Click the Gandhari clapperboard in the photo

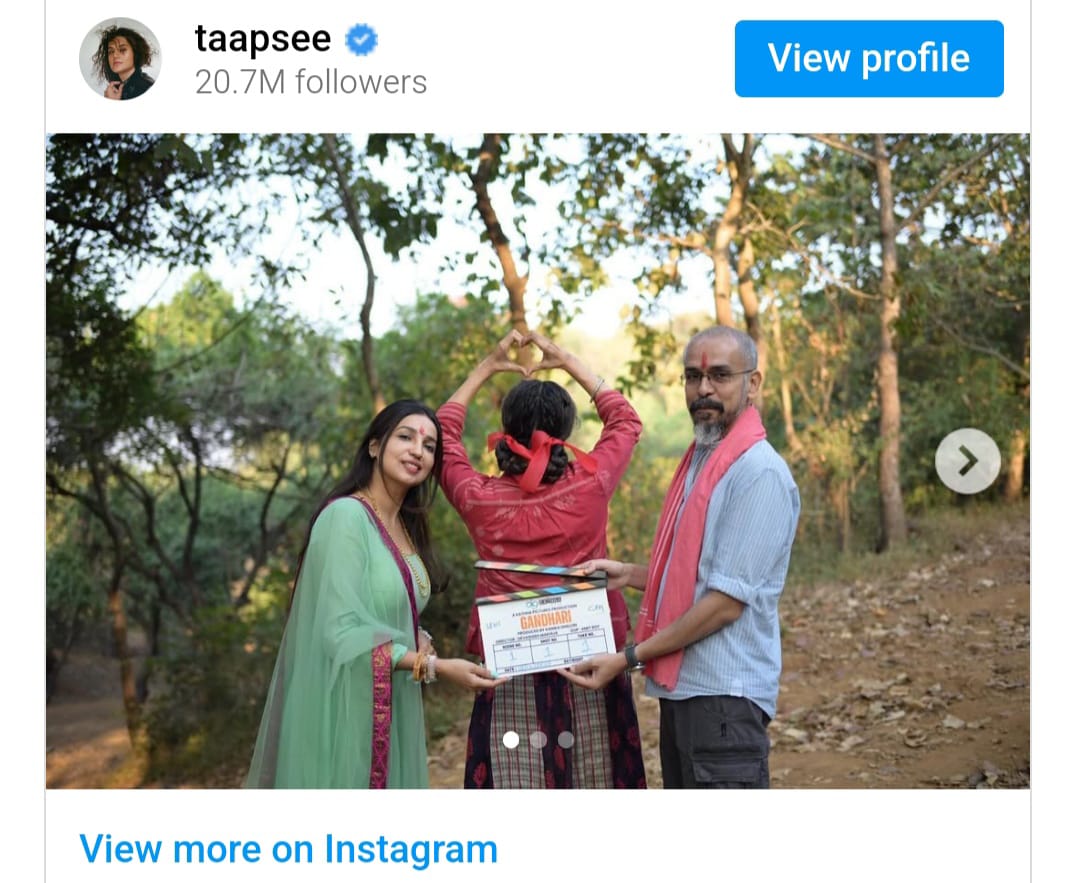[544, 620]
